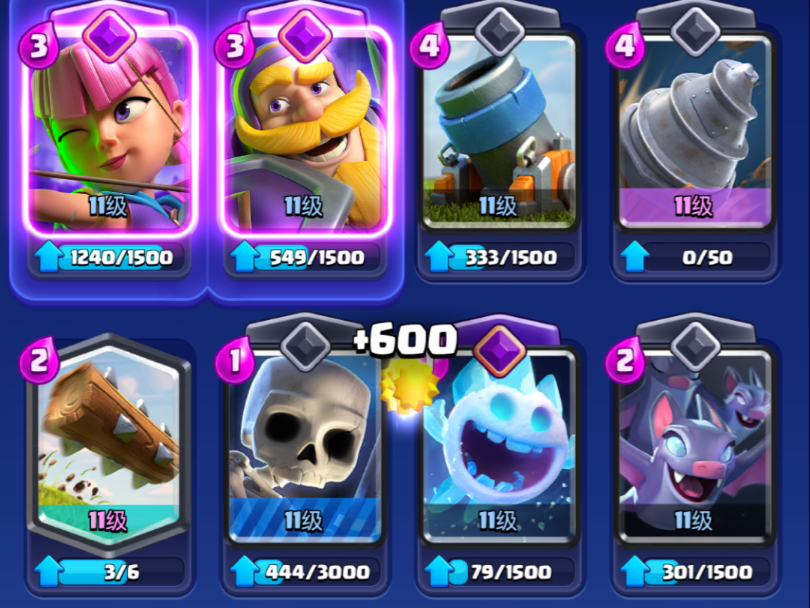
Task: Click upgrade arrow next to 1240/1500
Action: point(49,257)
